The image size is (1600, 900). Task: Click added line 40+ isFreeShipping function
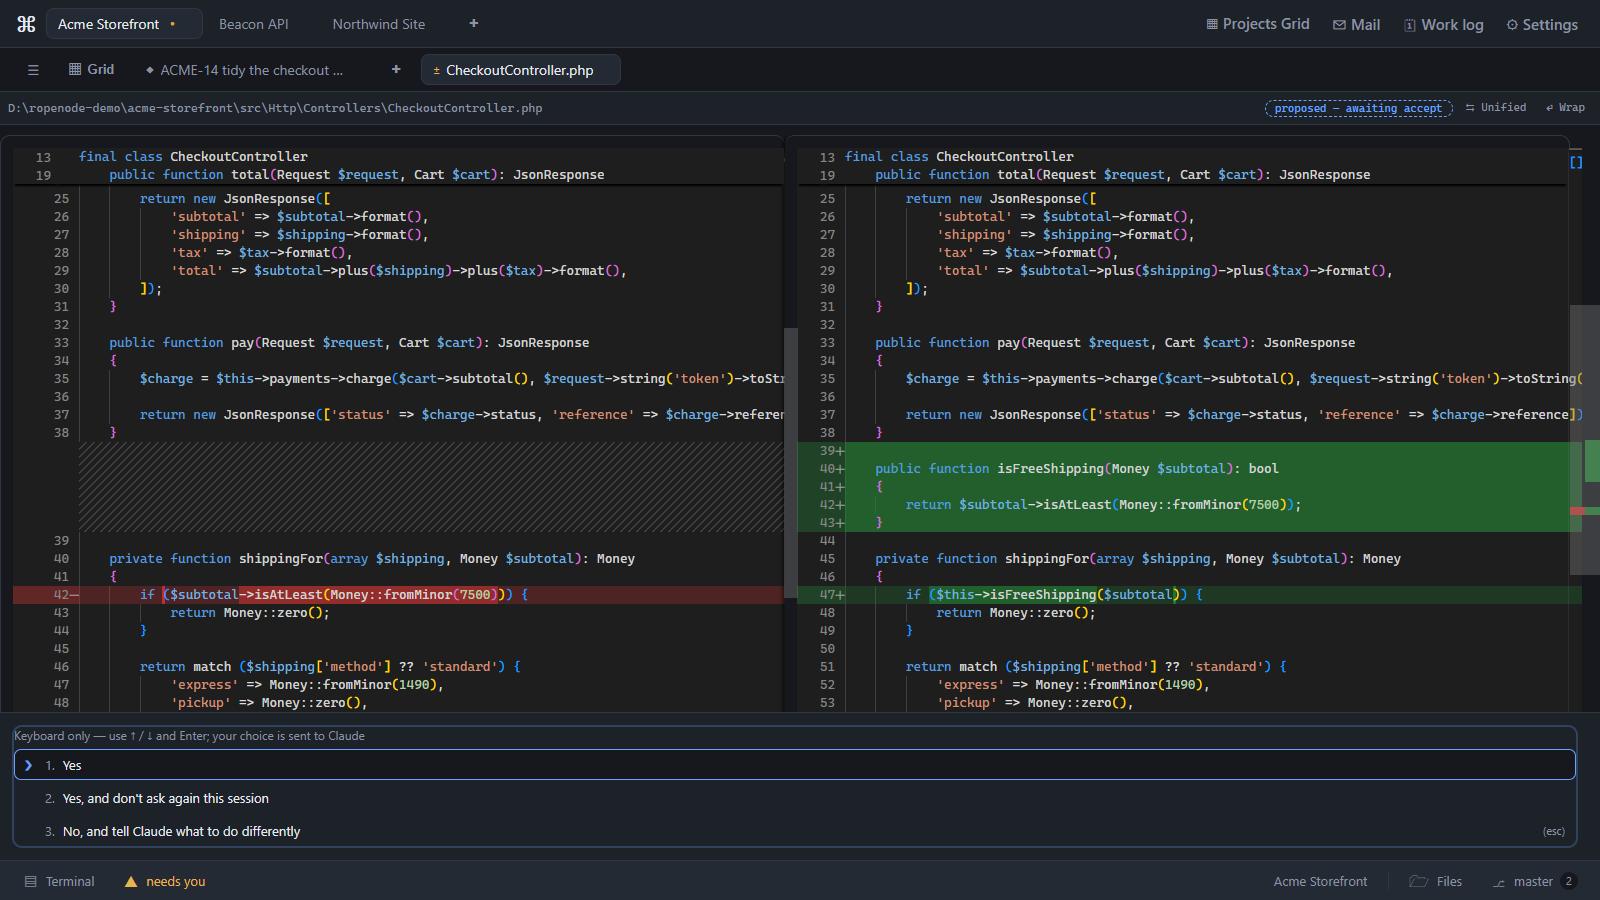tap(1190, 469)
